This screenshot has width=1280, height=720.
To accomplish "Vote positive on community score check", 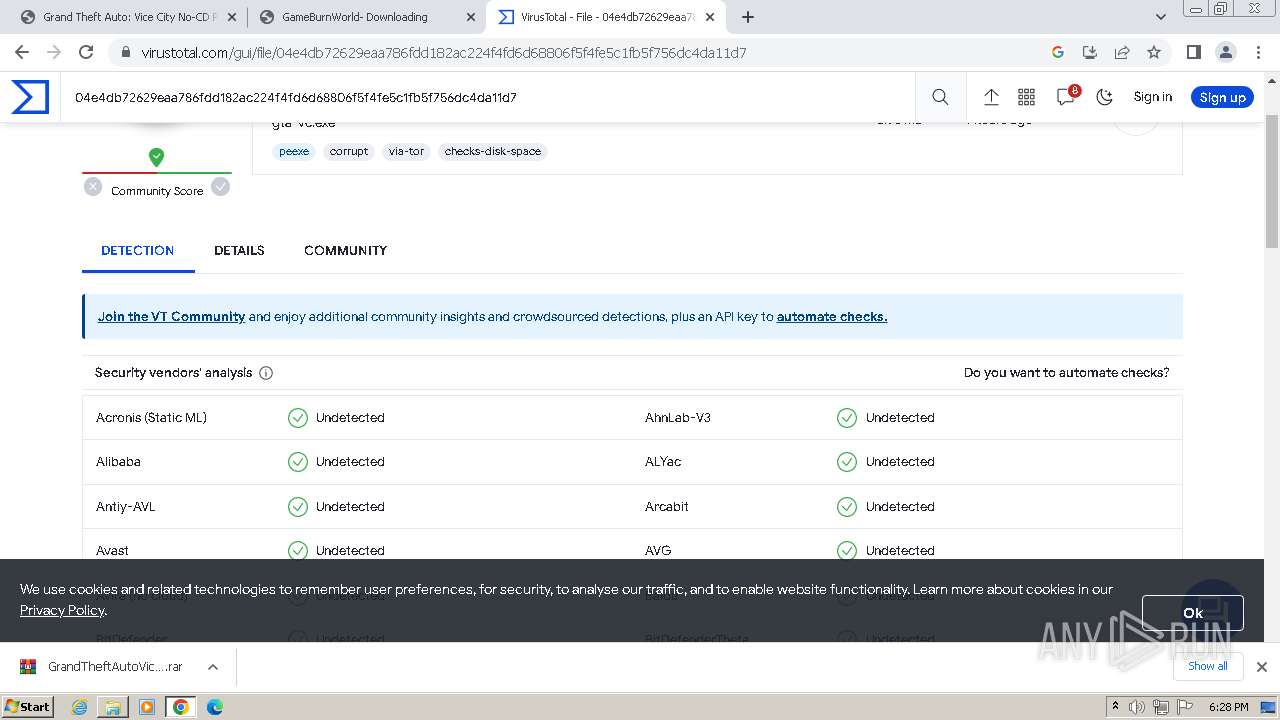I will click(221, 186).
